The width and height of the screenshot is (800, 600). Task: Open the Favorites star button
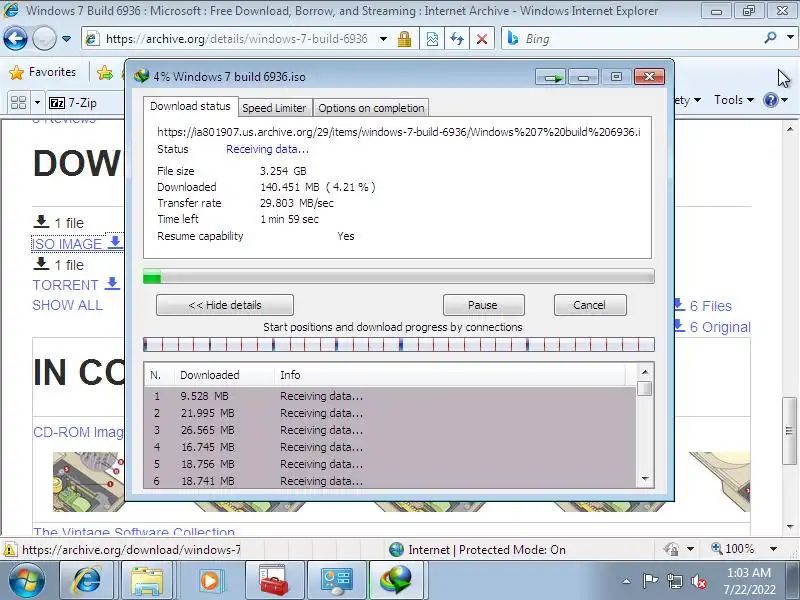tap(42, 72)
